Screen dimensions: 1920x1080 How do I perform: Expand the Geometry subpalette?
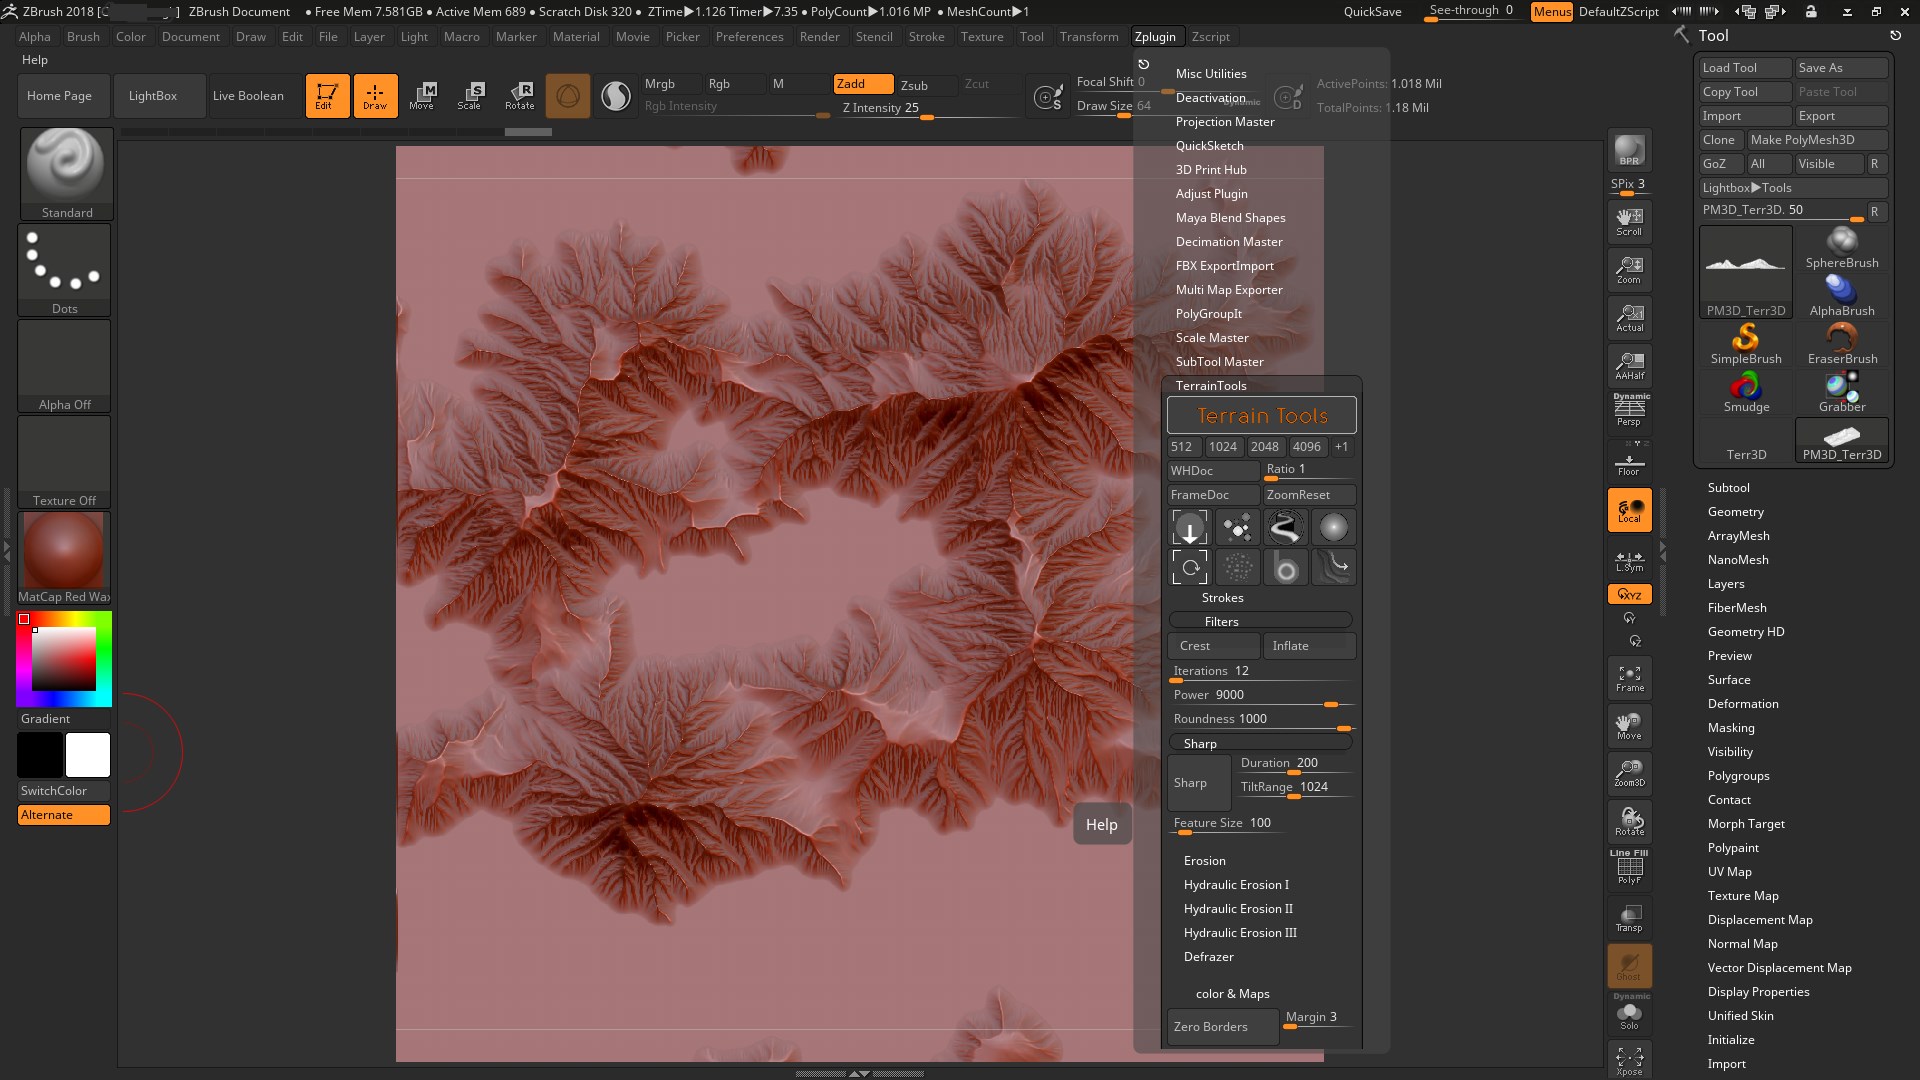[x=1735, y=512]
